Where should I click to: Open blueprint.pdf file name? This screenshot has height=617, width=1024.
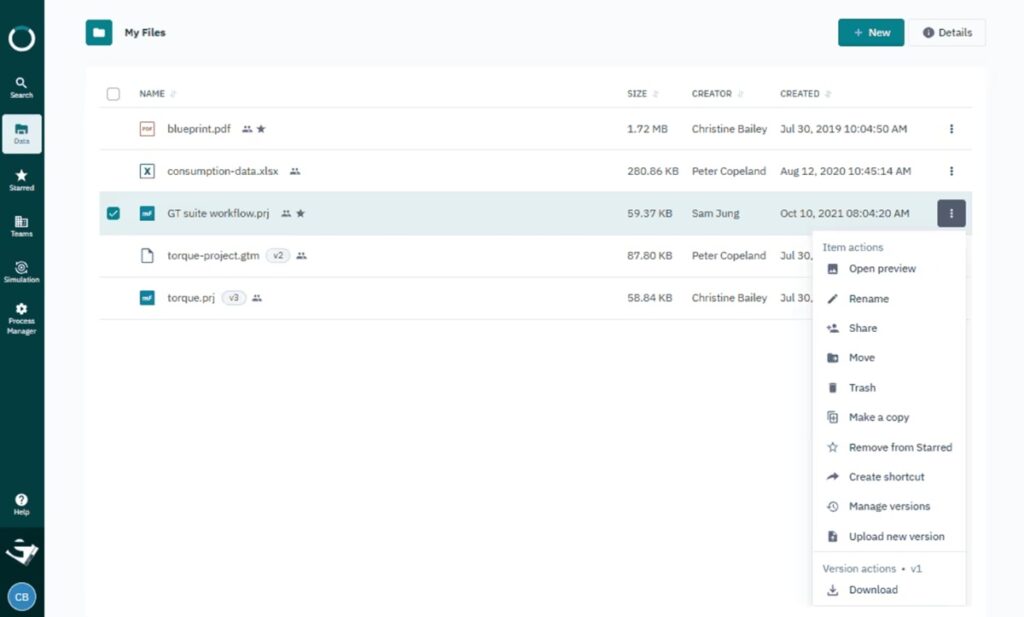(199, 129)
